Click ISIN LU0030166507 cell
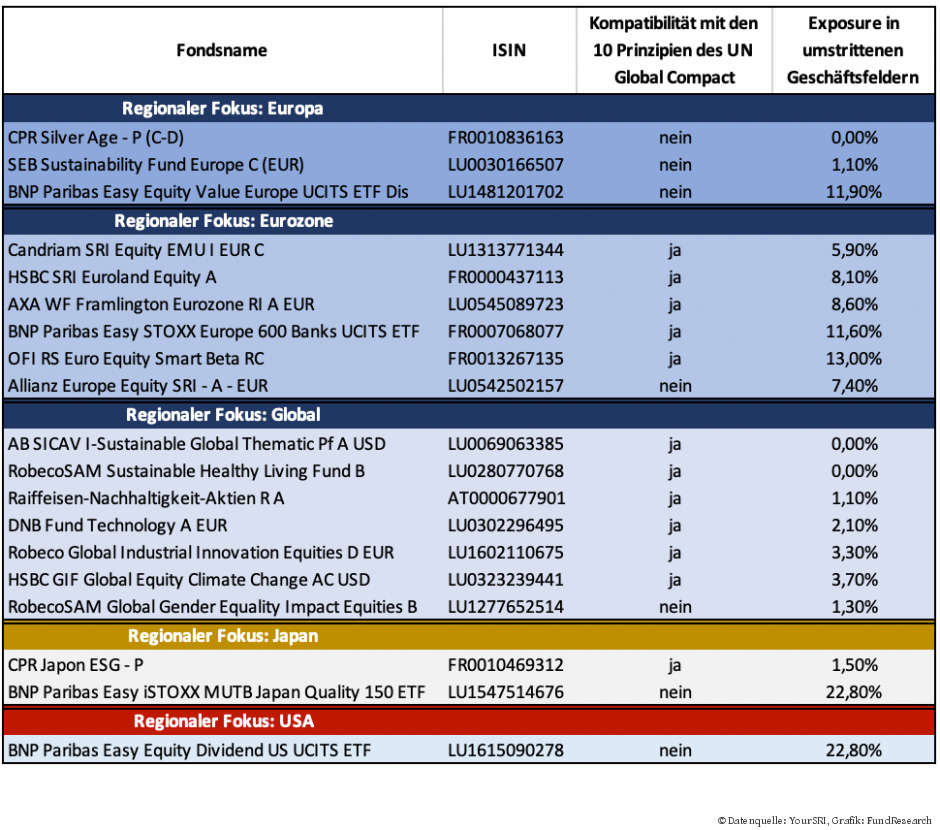 505,165
